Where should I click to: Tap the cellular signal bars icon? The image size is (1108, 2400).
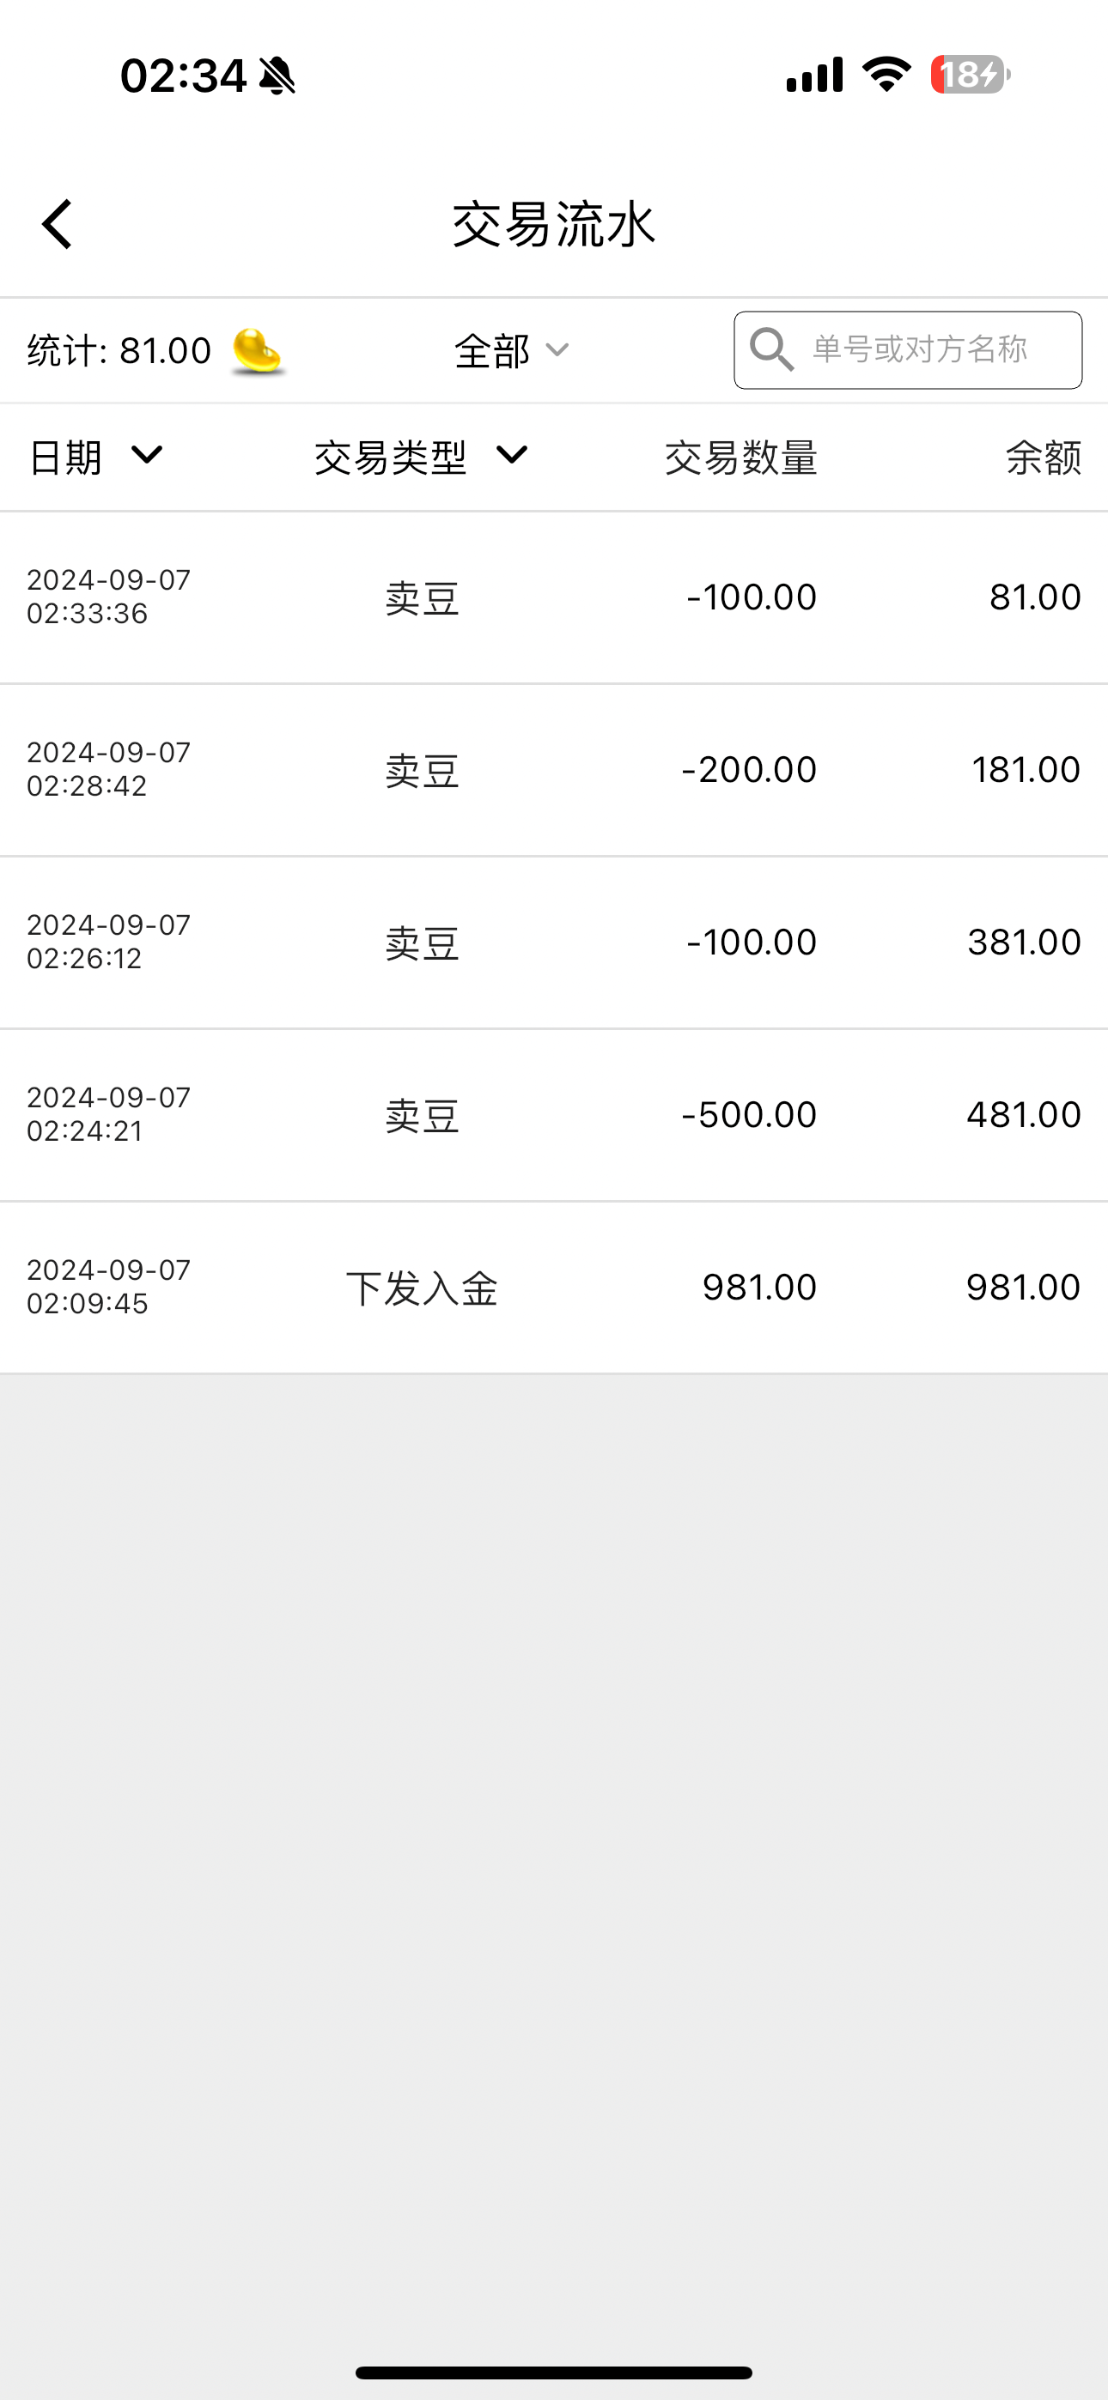tap(814, 75)
